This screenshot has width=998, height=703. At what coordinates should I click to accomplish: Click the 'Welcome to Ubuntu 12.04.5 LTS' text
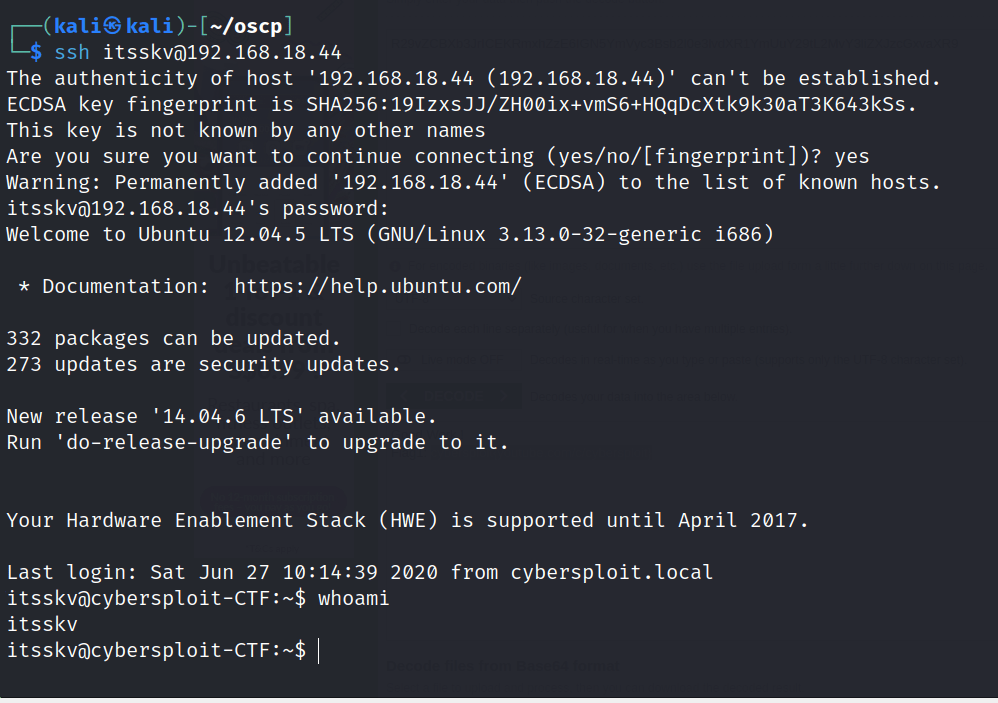(x=185, y=234)
